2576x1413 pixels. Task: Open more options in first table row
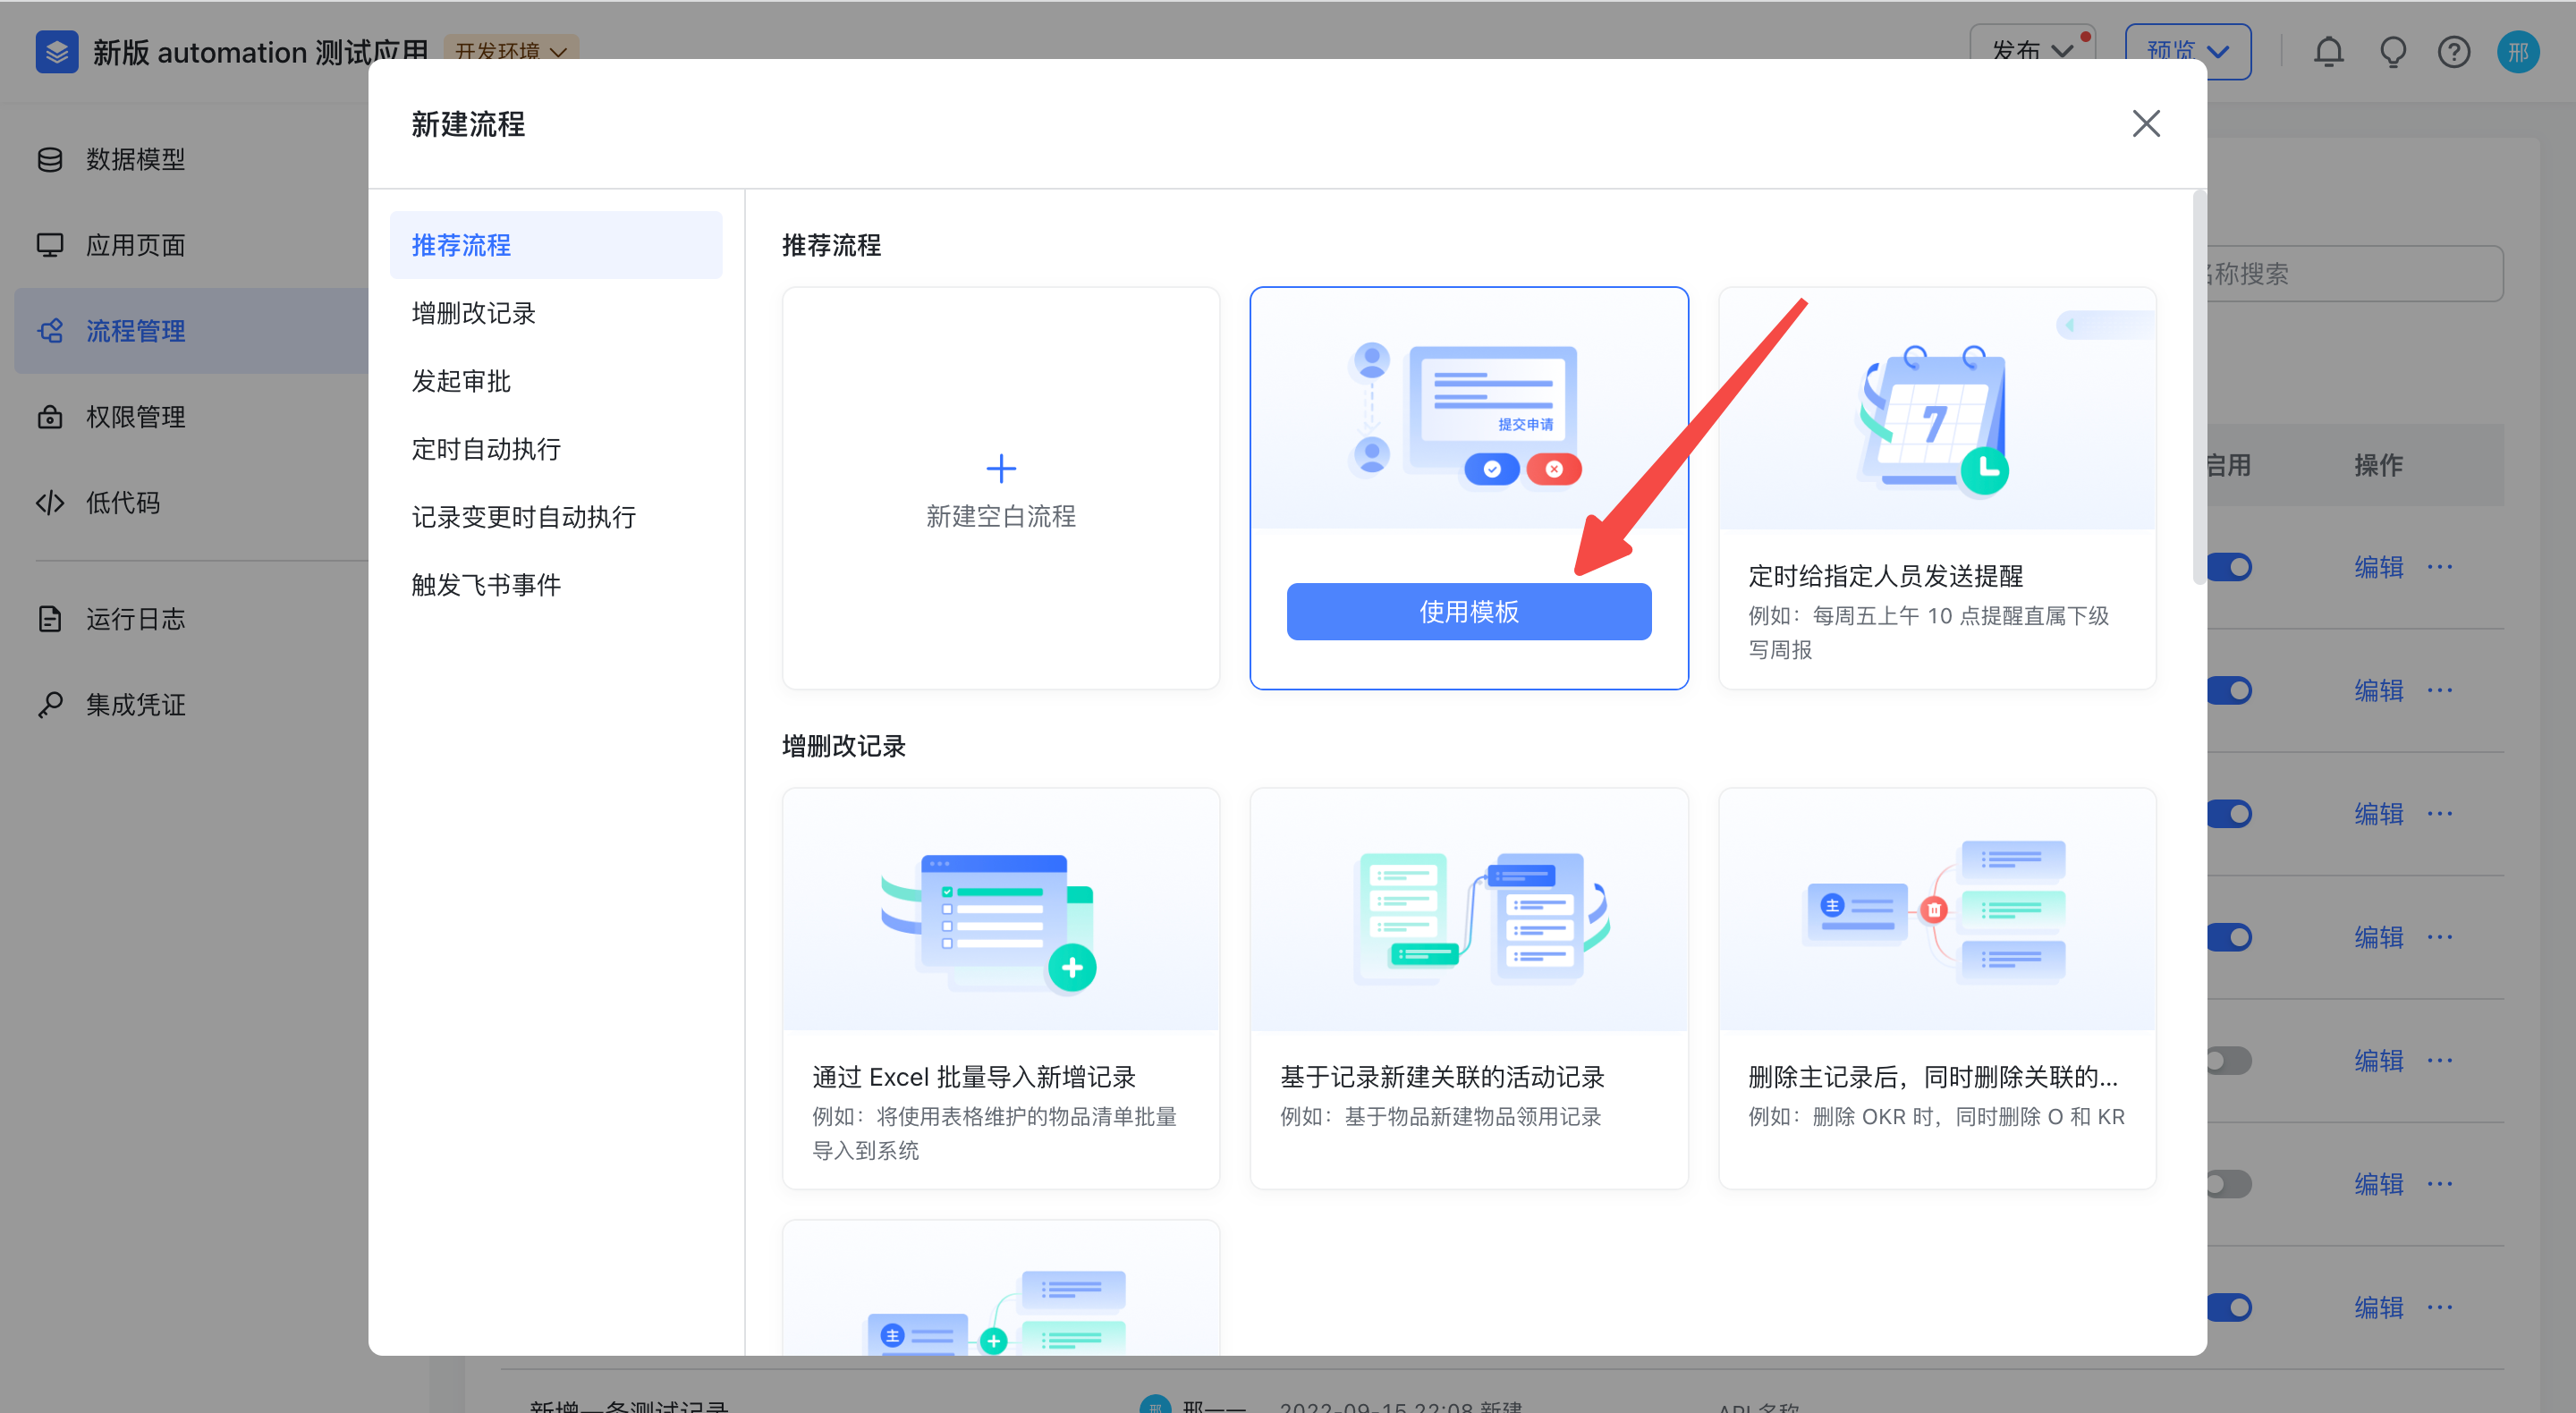coord(2440,567)
